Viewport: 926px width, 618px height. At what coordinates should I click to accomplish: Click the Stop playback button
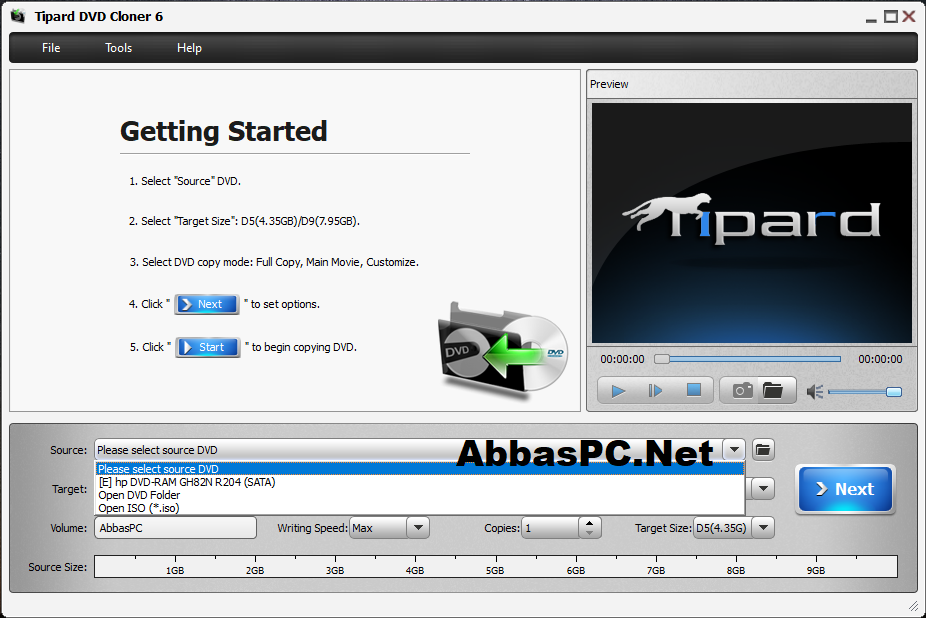[694, 391]
